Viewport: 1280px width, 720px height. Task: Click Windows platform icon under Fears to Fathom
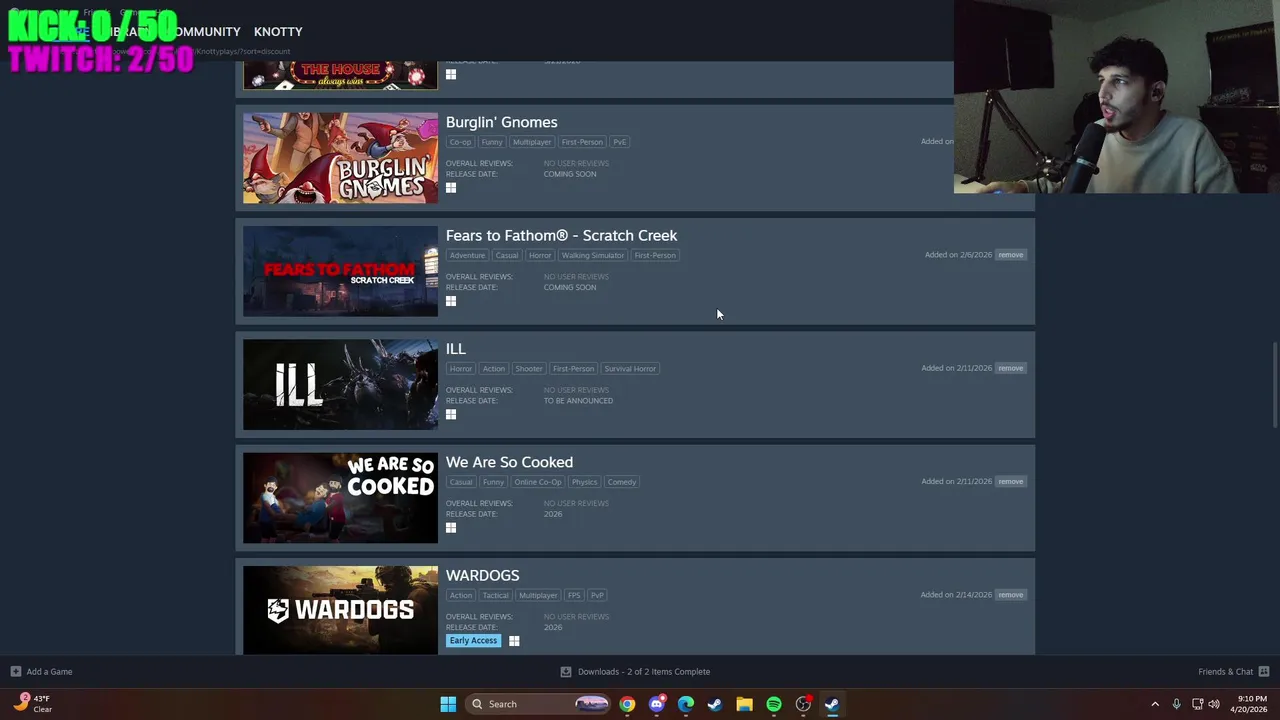[x=451, y=301]
